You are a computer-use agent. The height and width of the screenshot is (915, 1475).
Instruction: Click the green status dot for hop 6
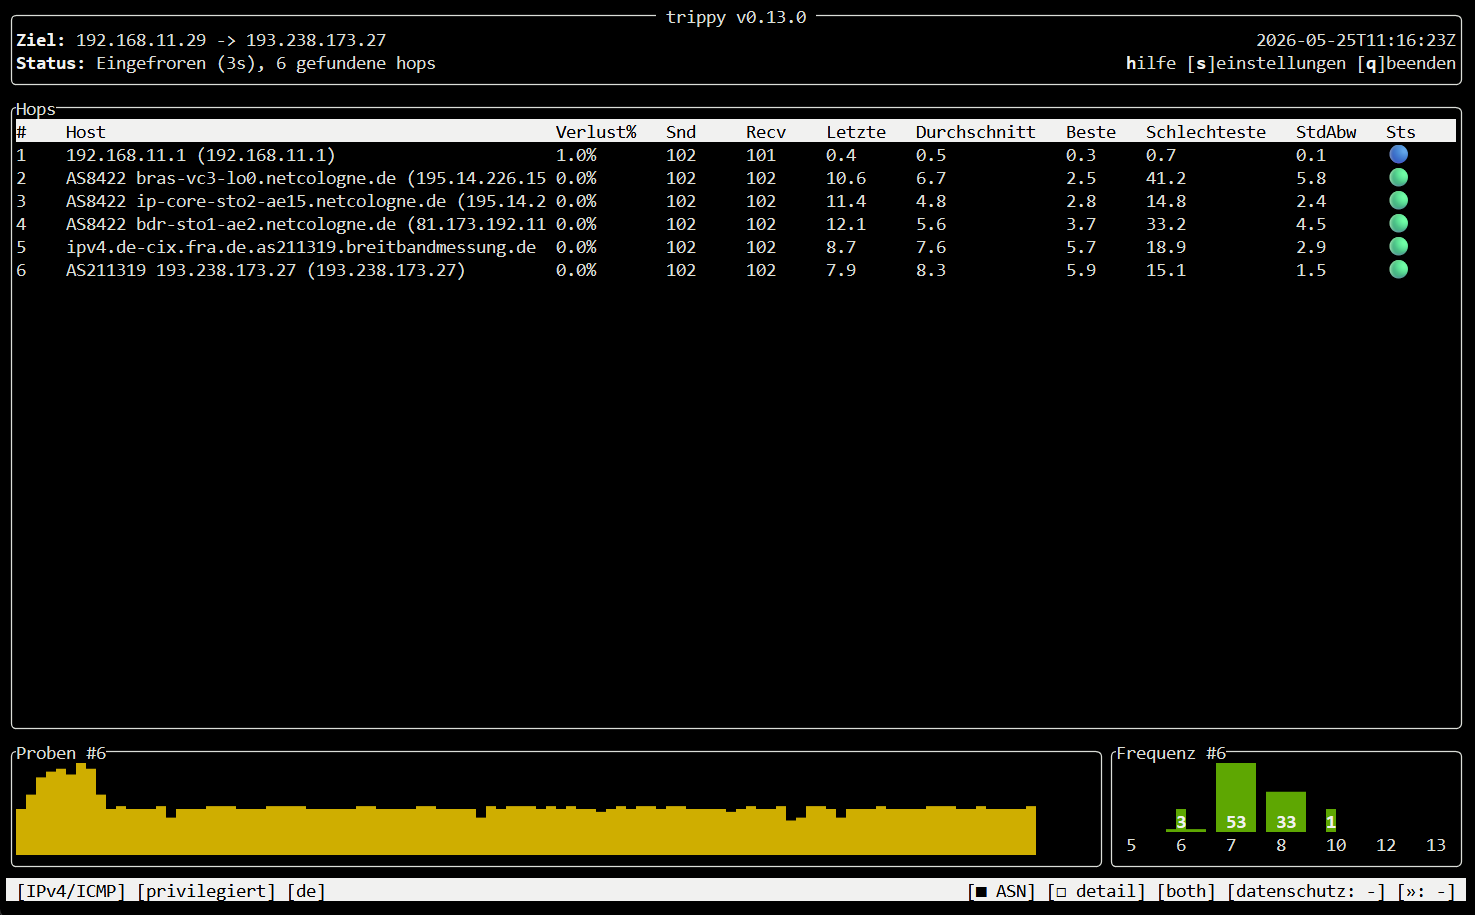tap(1398, 269)
